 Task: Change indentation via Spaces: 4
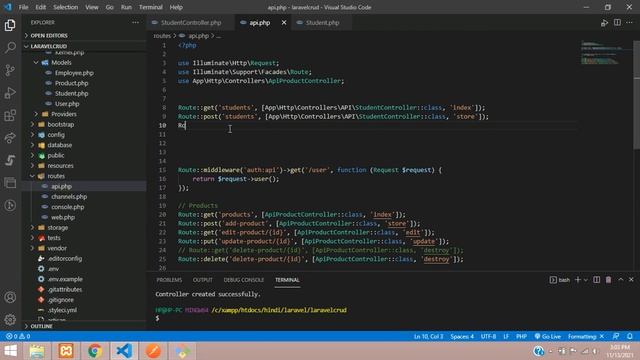(462, 336)
